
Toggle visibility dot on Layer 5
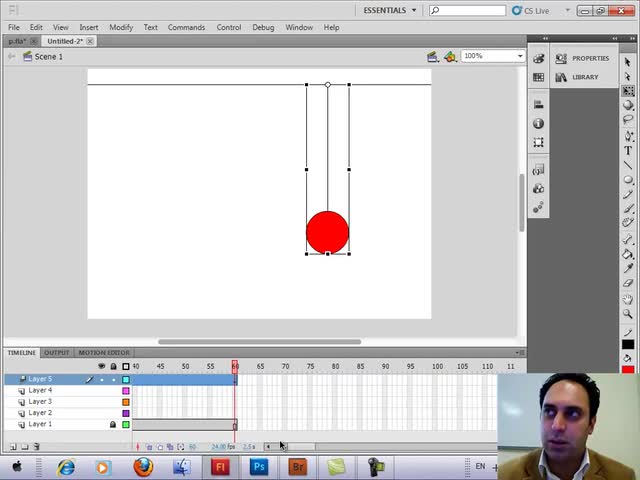coord(102,380)
